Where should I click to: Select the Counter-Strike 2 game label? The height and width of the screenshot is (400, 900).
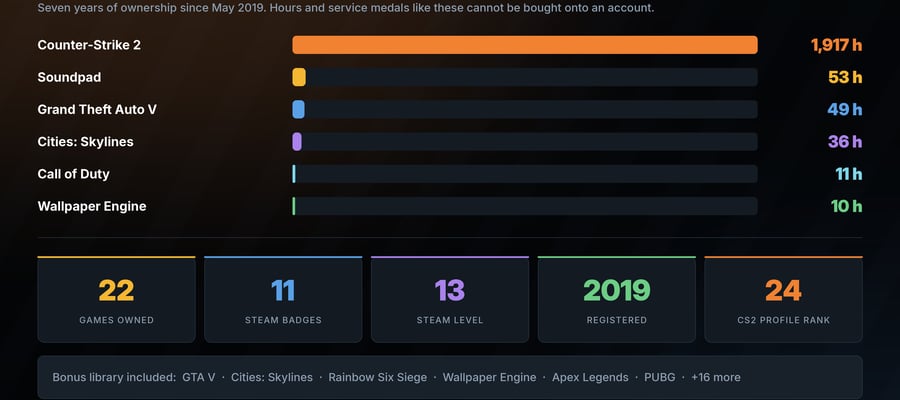(x=89, y=45)
